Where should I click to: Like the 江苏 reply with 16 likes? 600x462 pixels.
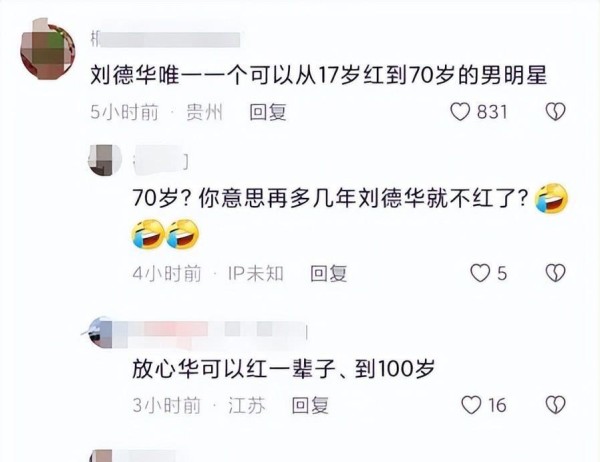[x=471, y=405]
